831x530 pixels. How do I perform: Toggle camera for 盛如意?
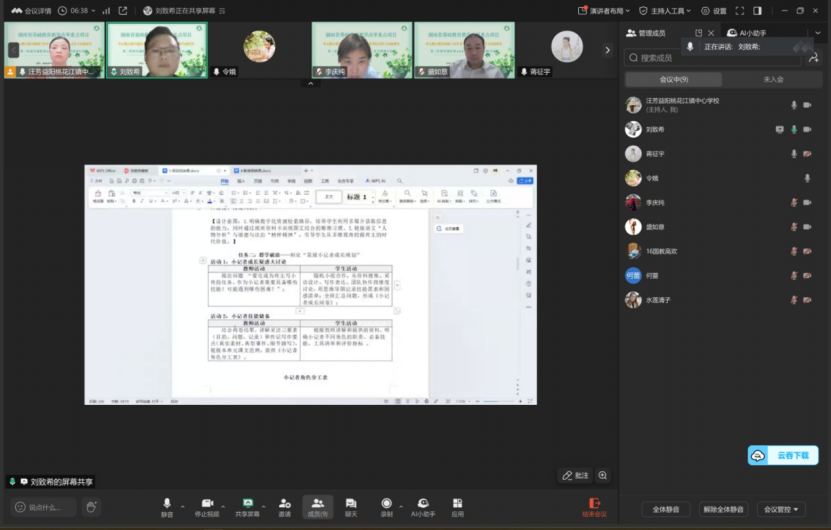807,227
